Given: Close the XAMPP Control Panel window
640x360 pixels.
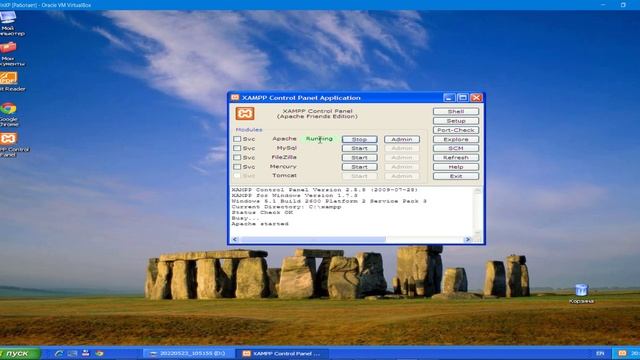Looking at the screenshot, I should coord(476,98).
